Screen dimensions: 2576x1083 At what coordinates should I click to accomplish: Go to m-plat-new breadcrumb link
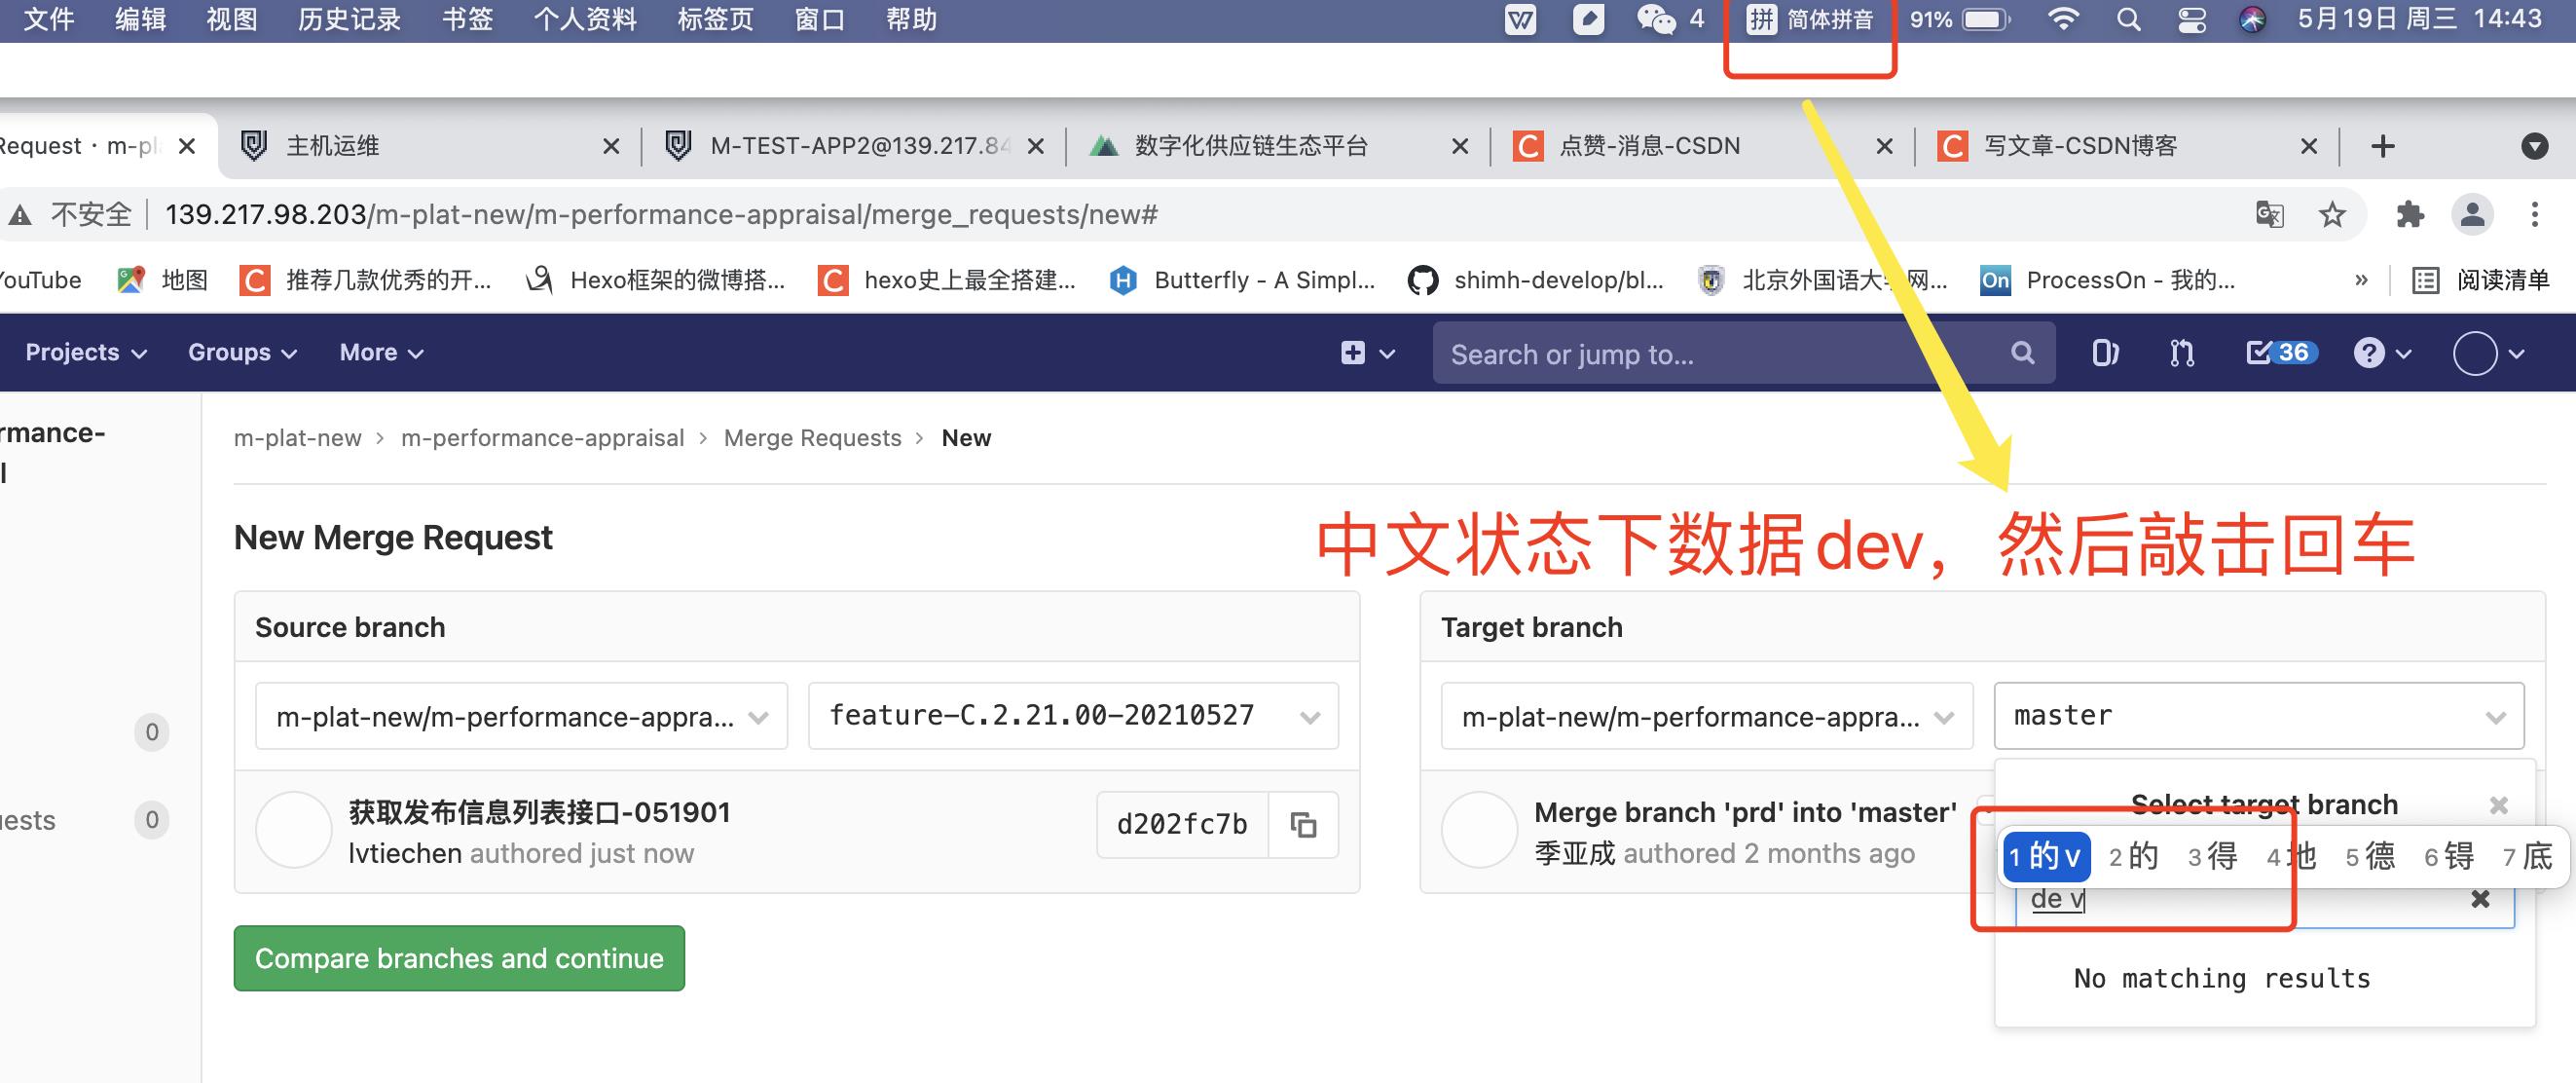(297, 438)
